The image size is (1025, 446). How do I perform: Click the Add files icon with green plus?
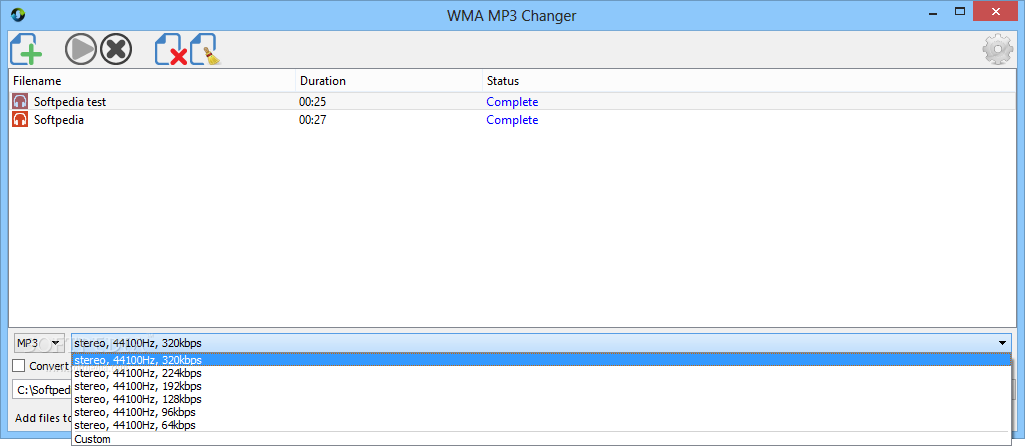(26, 49)
